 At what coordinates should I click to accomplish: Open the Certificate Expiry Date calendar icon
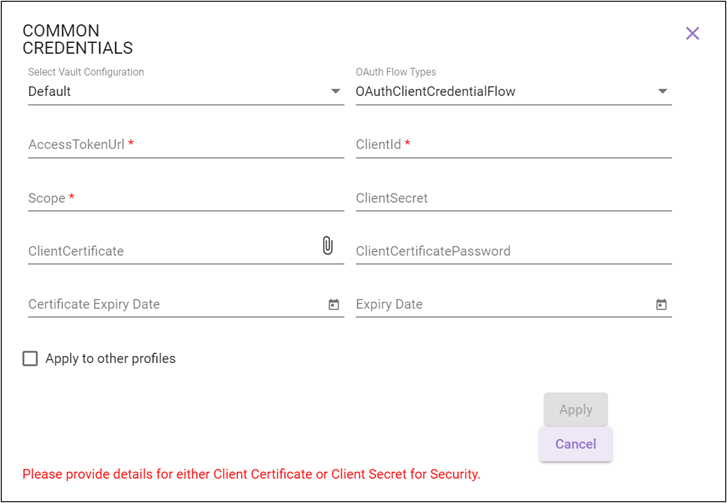click(x=334, y=305)
